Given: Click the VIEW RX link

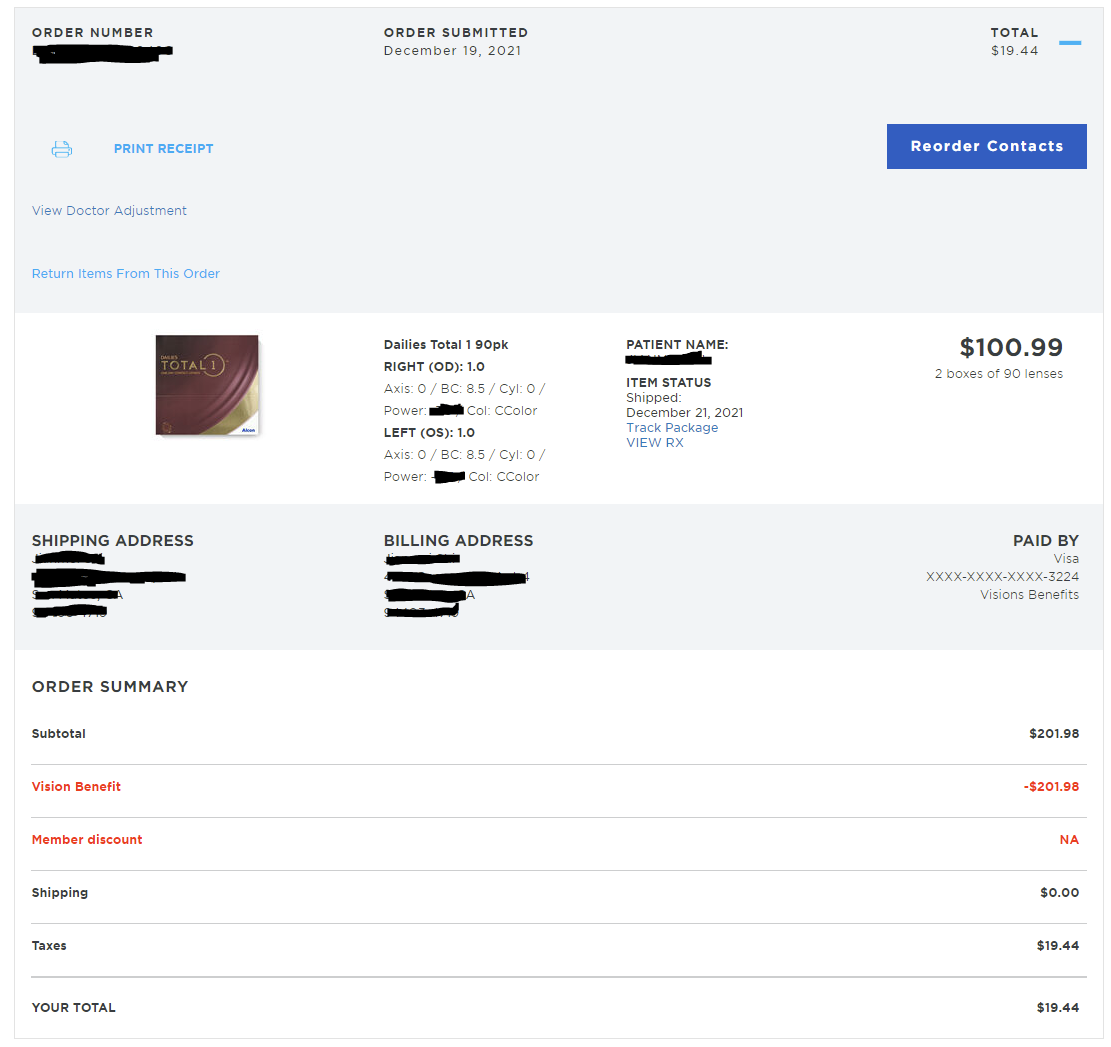Looking at the screenshot, I should 655,443.
